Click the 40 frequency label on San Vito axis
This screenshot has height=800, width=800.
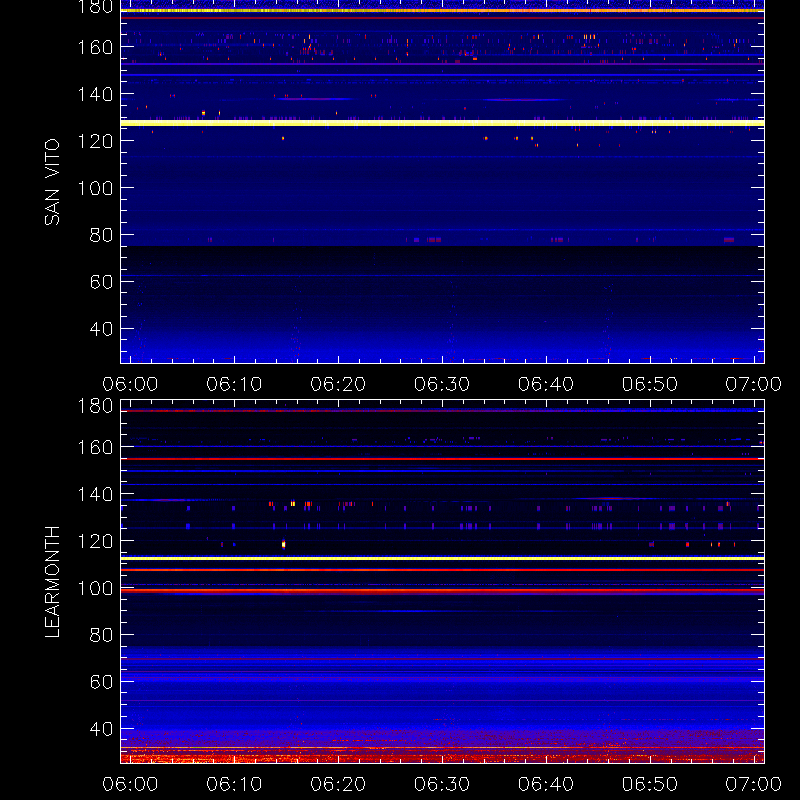[x=101, y=329]
